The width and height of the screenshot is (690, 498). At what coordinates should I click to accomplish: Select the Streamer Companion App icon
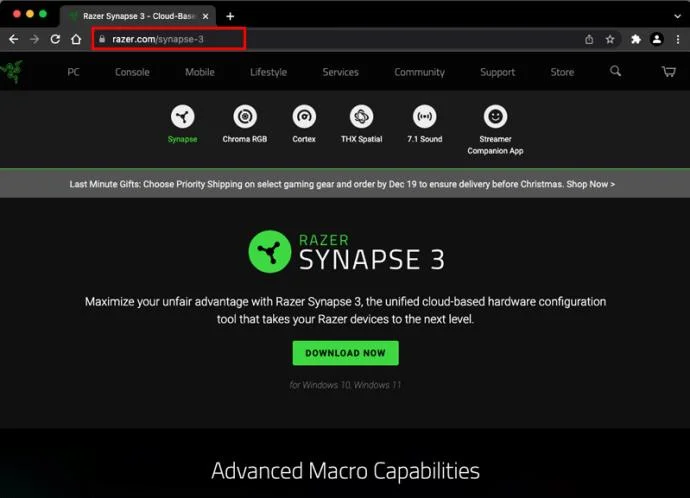(x=495, y=117)
